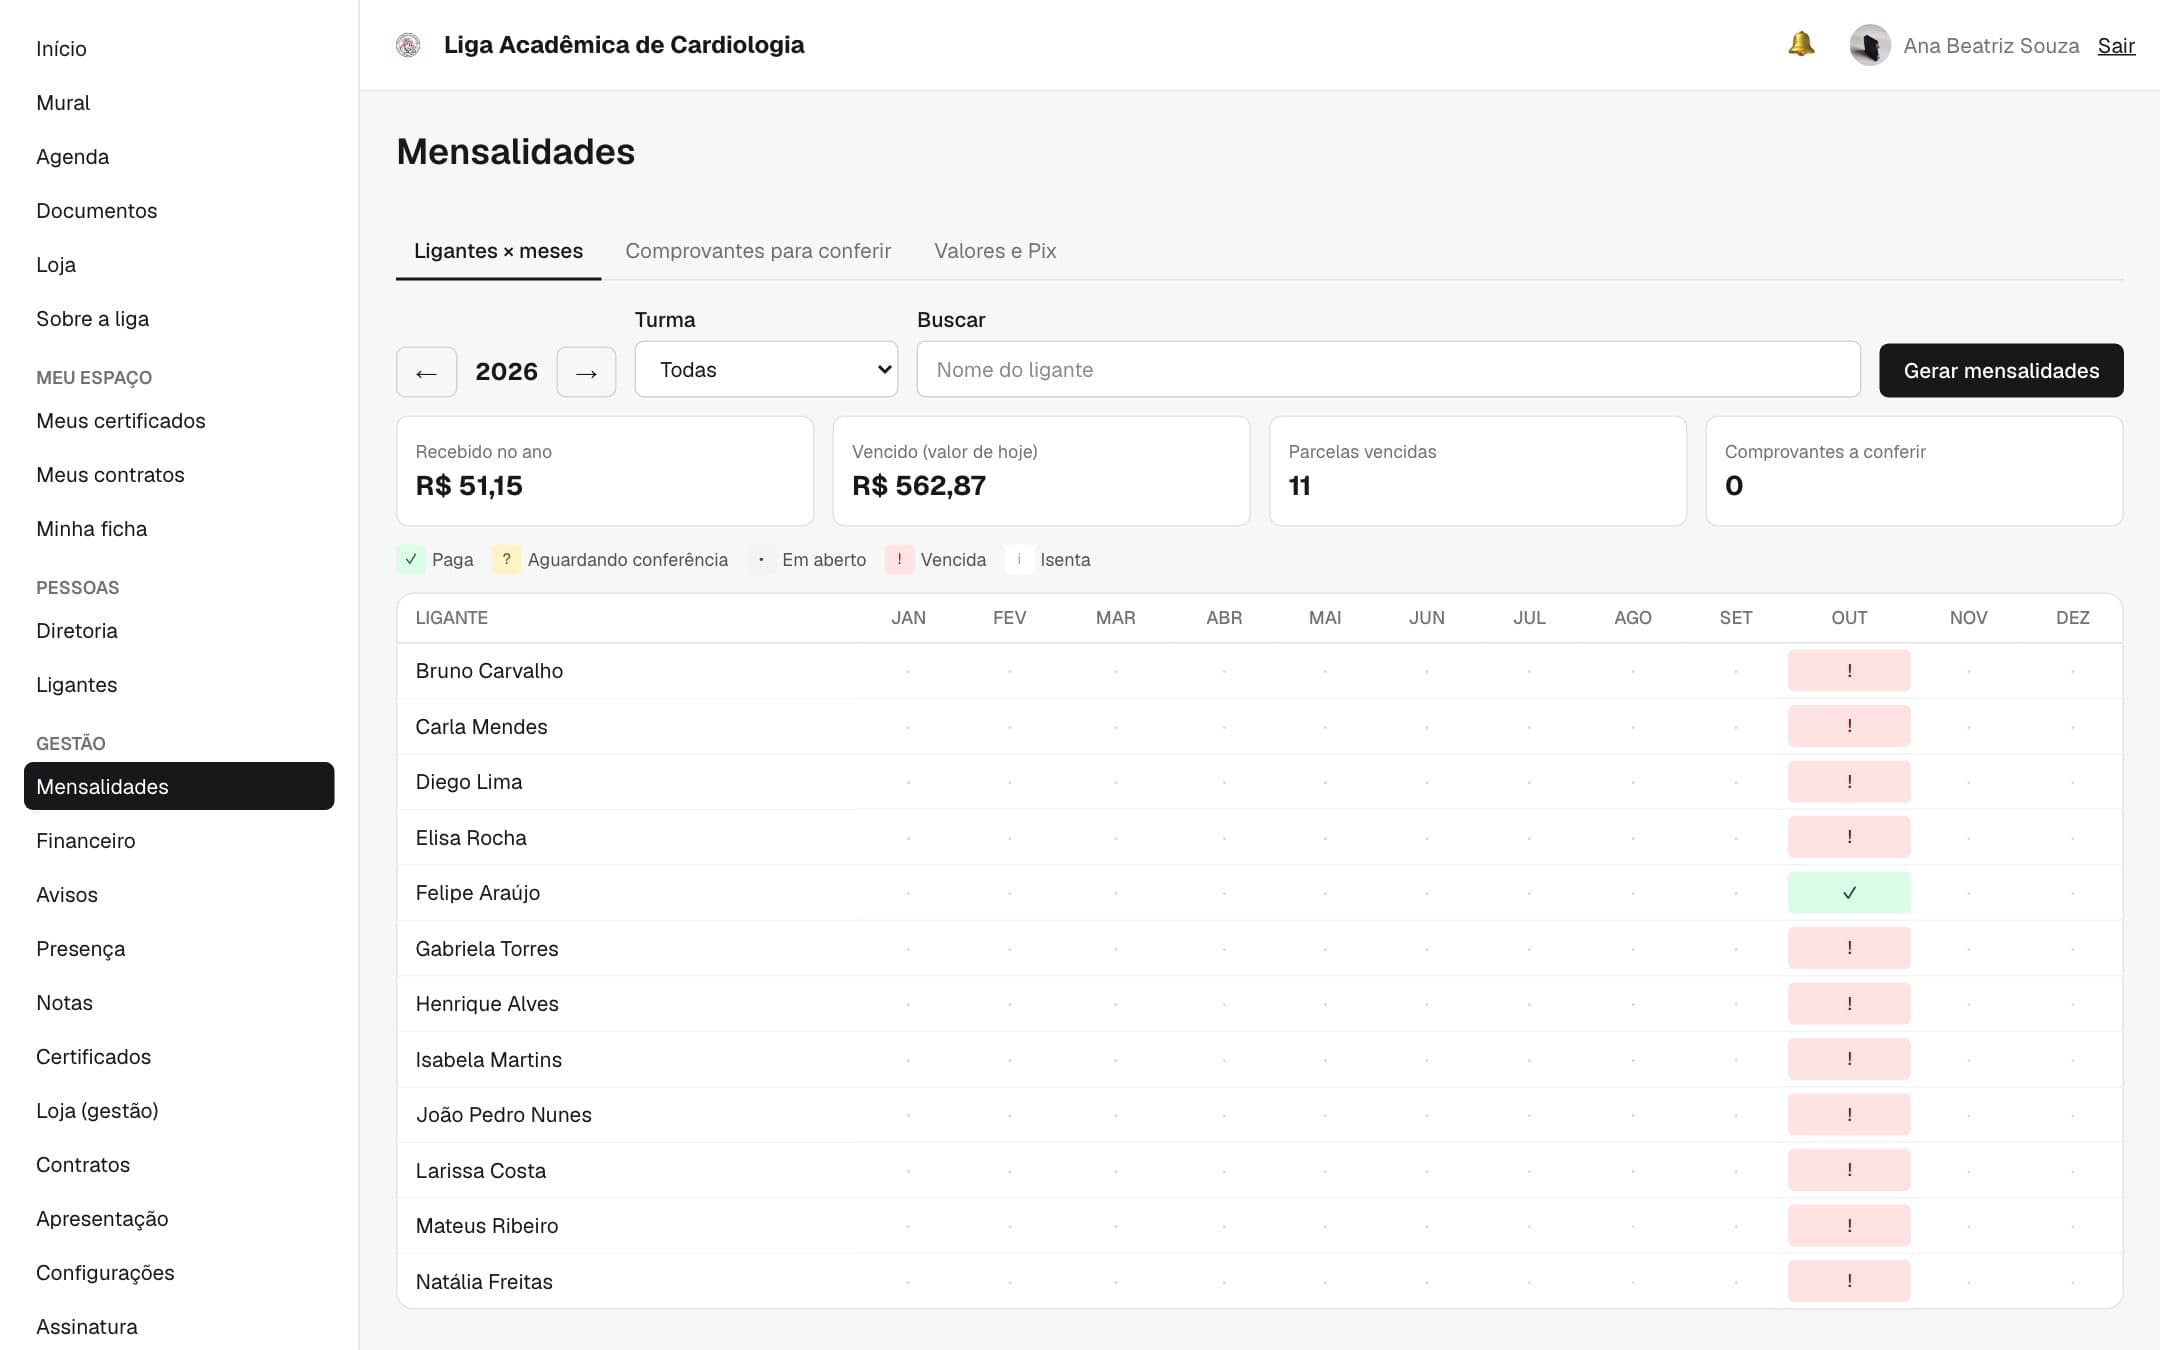Click the Gerar mensalidades button

2001,371
